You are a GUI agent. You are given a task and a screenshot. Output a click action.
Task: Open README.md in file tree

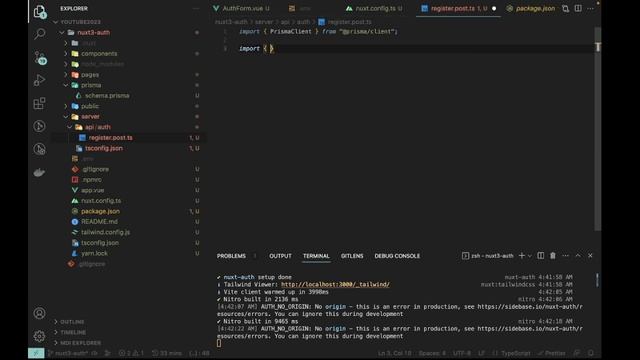[x=99, y=222]
